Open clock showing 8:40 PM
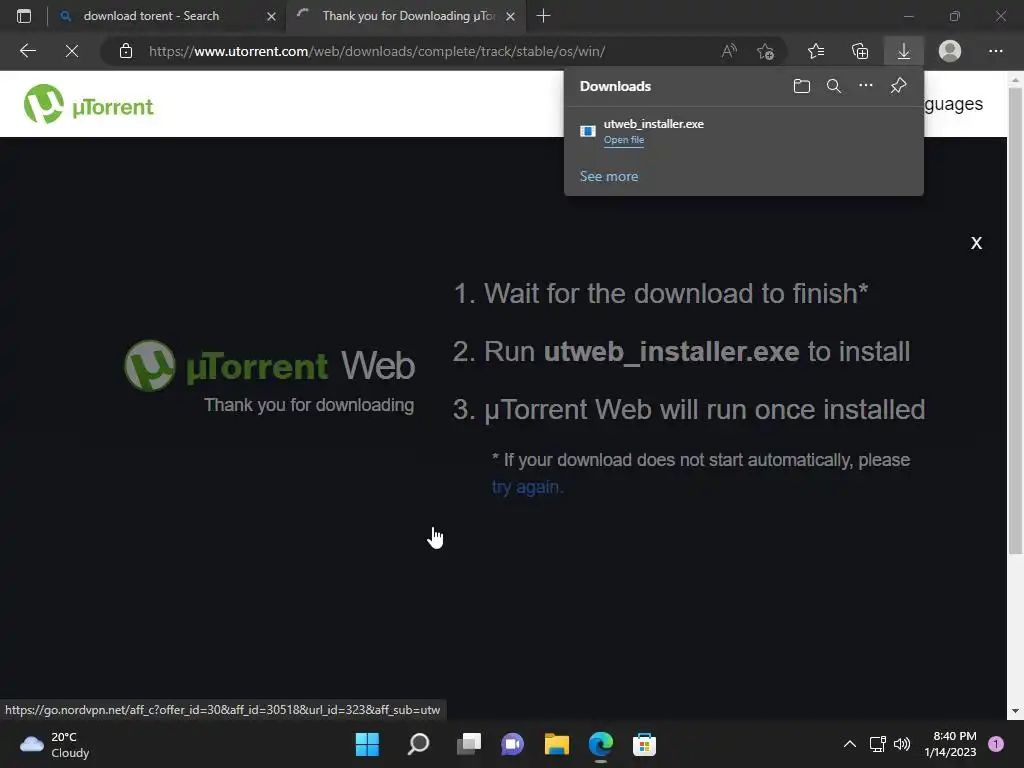Image resolution: width=1024 pixels, height=768 pixels. (950, 744)
